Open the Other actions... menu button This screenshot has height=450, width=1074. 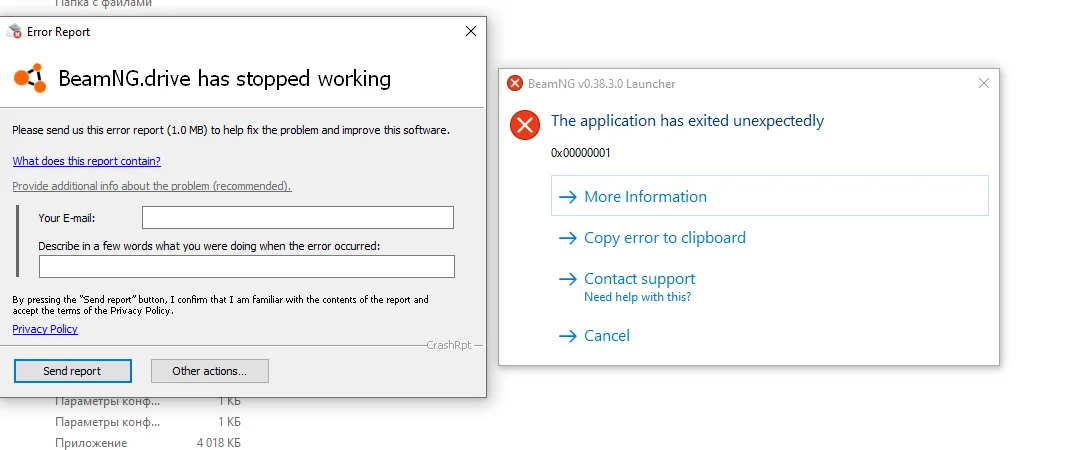coord(209,371)
